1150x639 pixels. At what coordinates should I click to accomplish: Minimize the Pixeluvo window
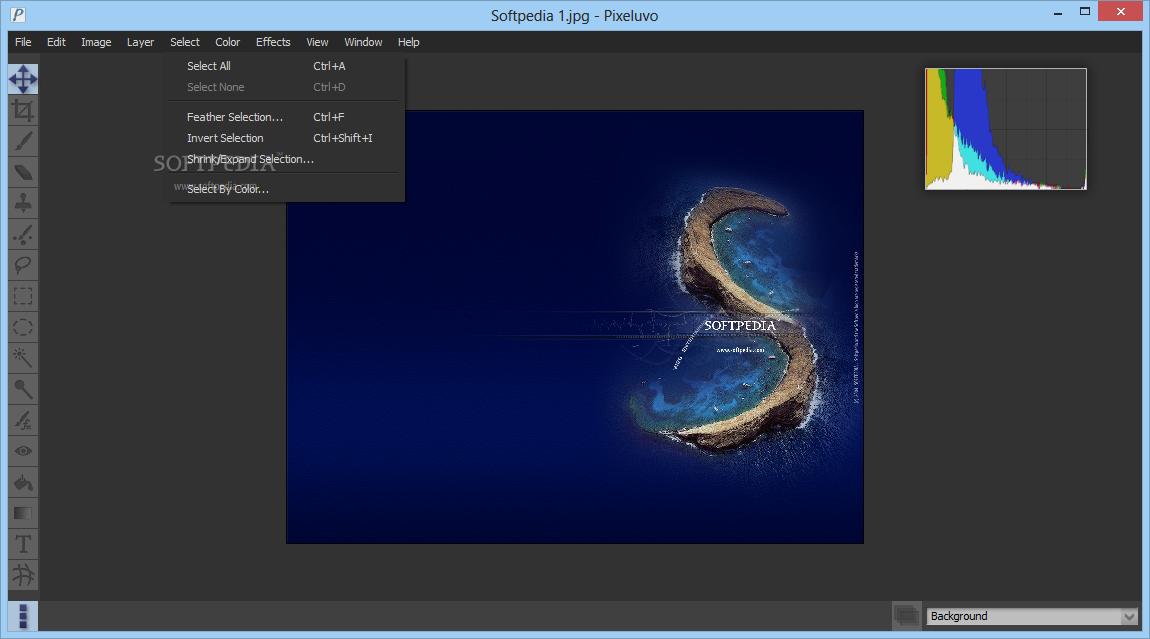[1058, 12]
